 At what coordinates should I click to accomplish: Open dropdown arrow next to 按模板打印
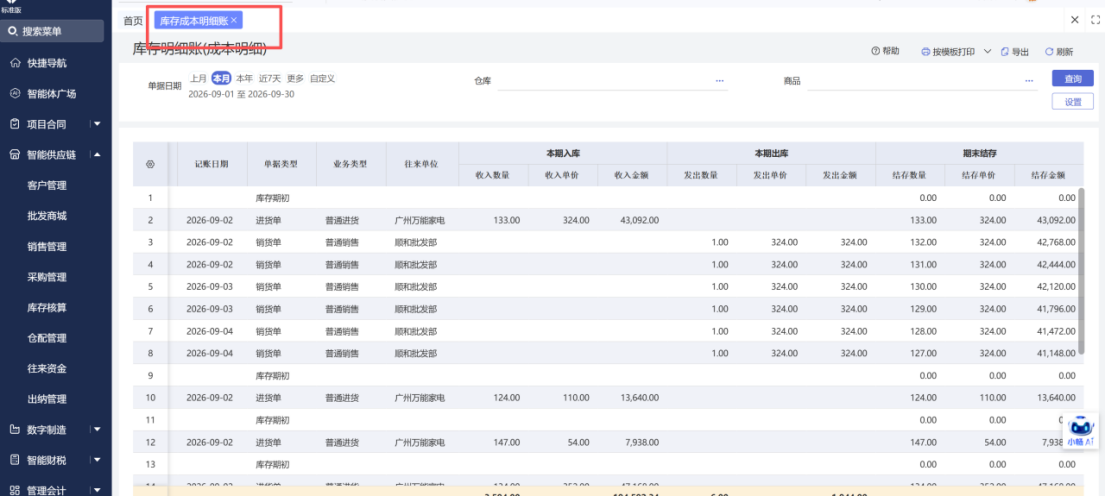click(988, 52)
